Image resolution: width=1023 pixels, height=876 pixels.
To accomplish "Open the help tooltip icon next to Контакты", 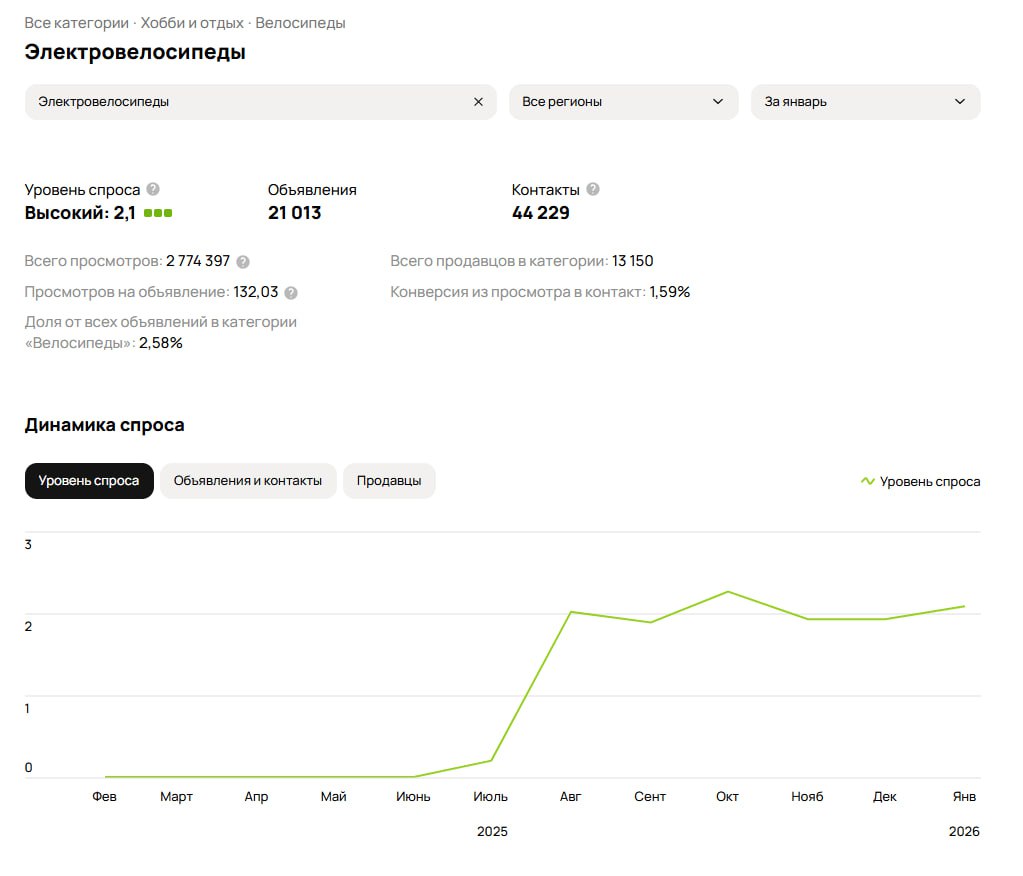I will click(x=593, y=189).
